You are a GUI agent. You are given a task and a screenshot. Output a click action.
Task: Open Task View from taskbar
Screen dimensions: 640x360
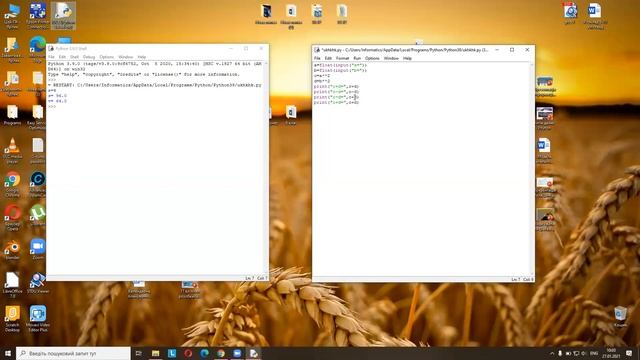pyautogui.click(x=139, y=353)
